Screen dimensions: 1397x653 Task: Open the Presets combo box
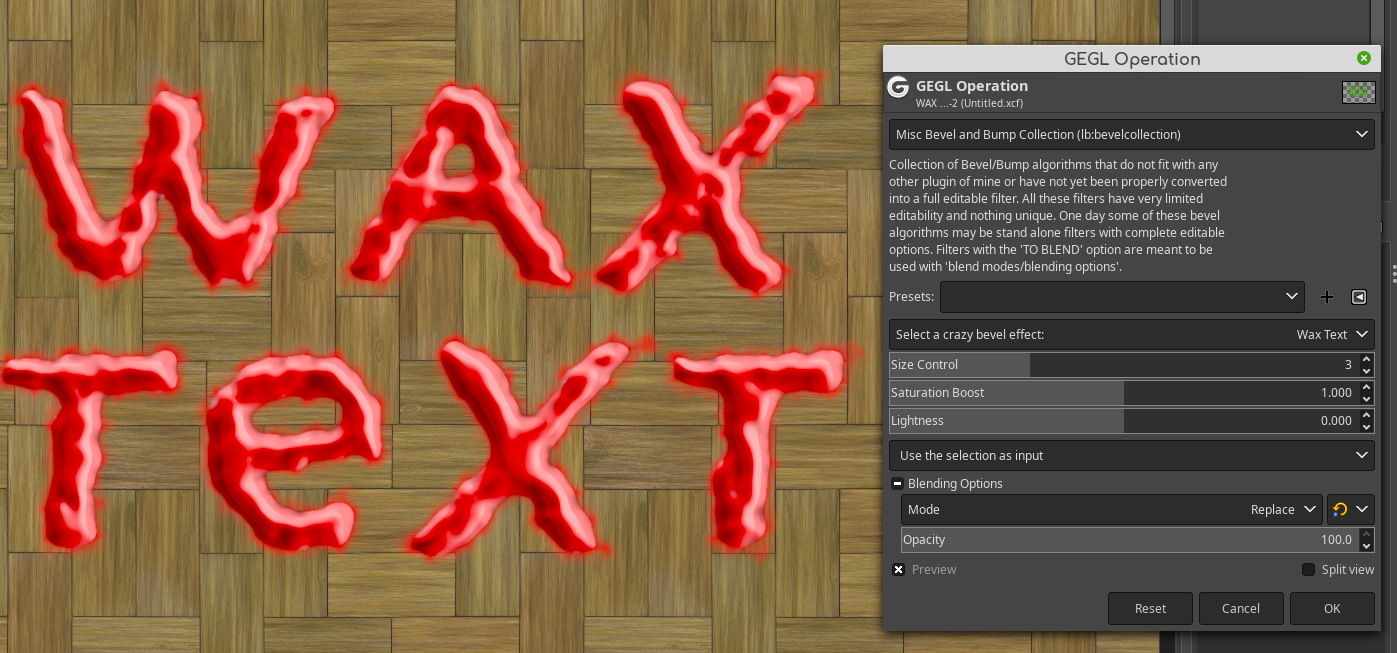click(x=1122, y=296)
